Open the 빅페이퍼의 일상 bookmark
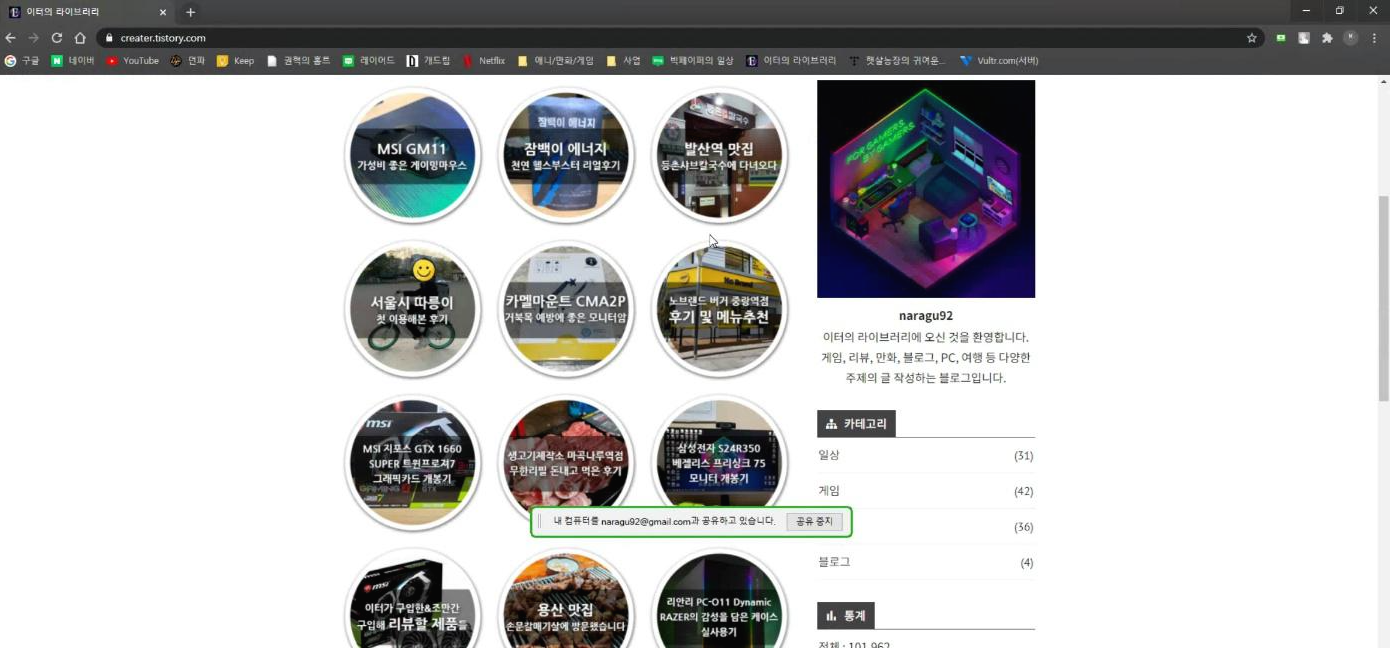The width and height of the screenshot is (1390, 648). 693,61
